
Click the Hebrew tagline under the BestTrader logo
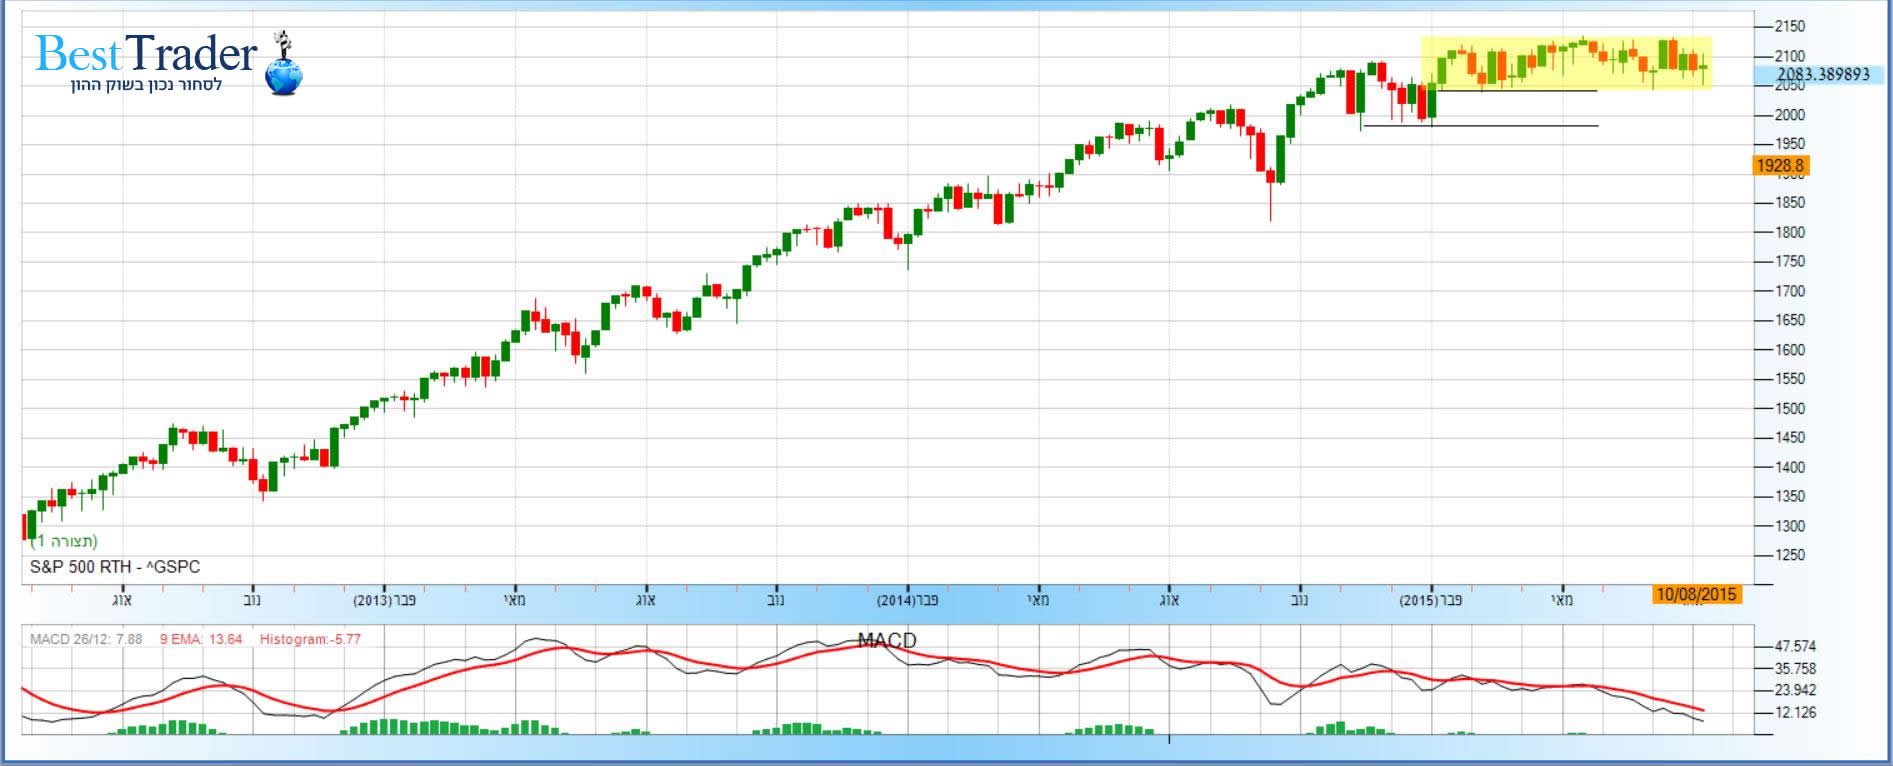coord(146,85)
